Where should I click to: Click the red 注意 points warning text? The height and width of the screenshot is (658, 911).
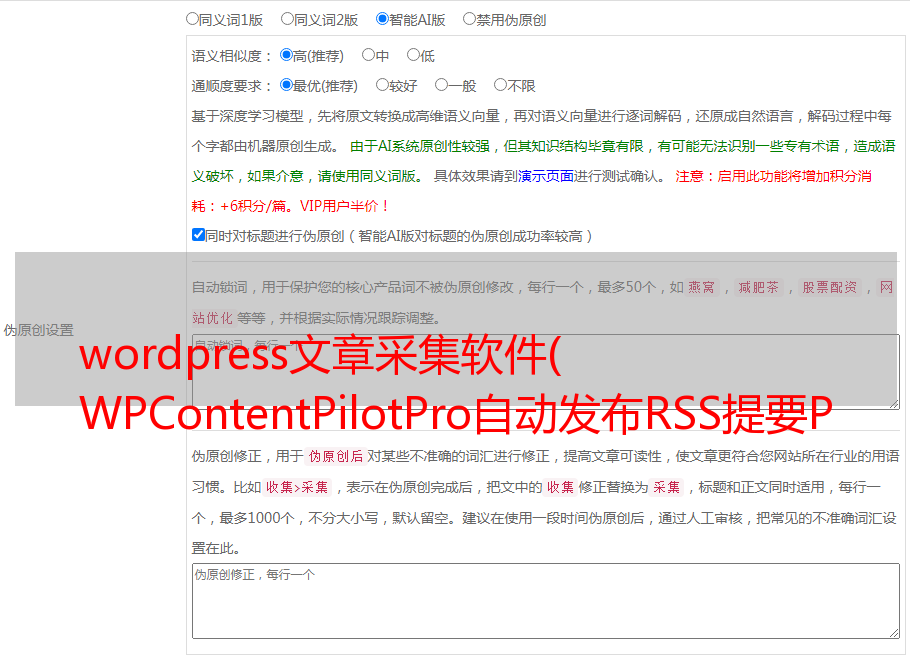[x=532, y=191]
